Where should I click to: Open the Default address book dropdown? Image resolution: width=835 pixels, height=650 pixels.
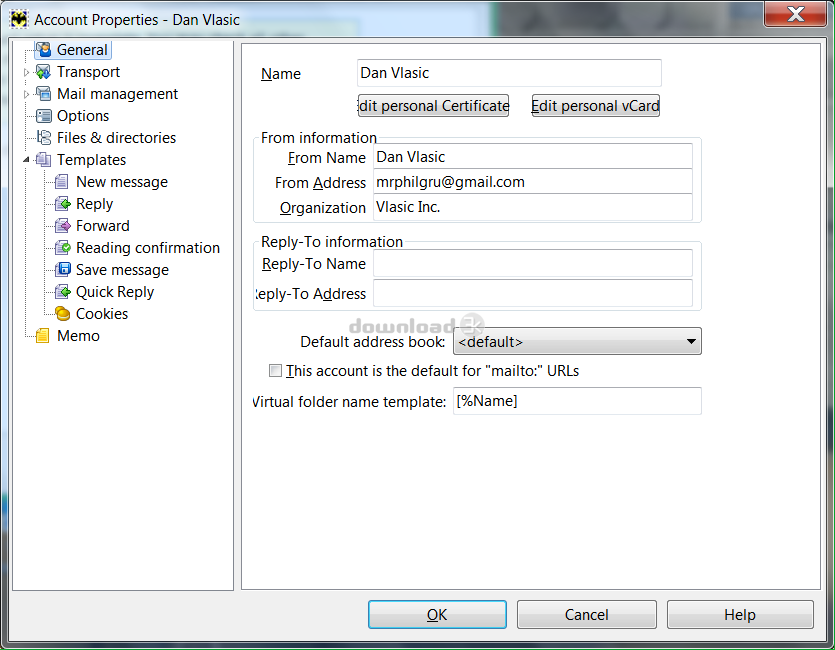point(690,342)
